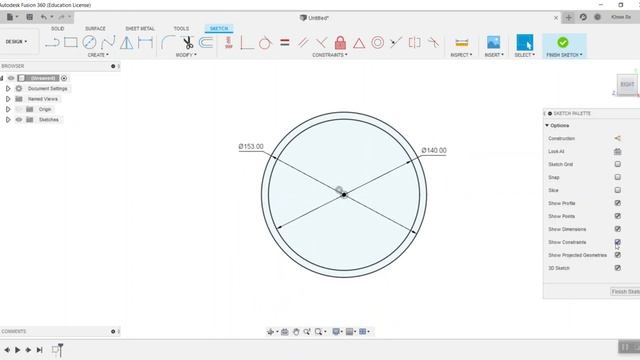Screen dimensions: 640x360
Task: Select the Rectangle sketch tool
Action: (71, 42)
